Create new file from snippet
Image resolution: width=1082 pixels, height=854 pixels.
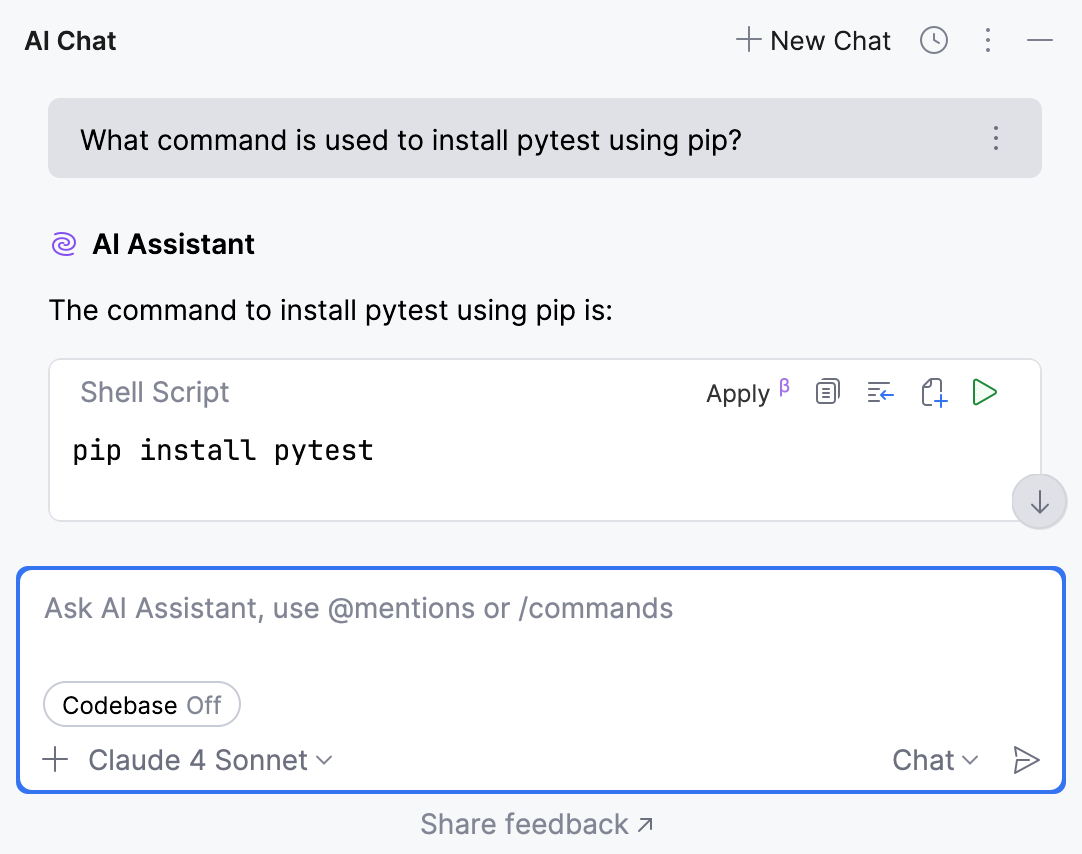click(933, 392)
